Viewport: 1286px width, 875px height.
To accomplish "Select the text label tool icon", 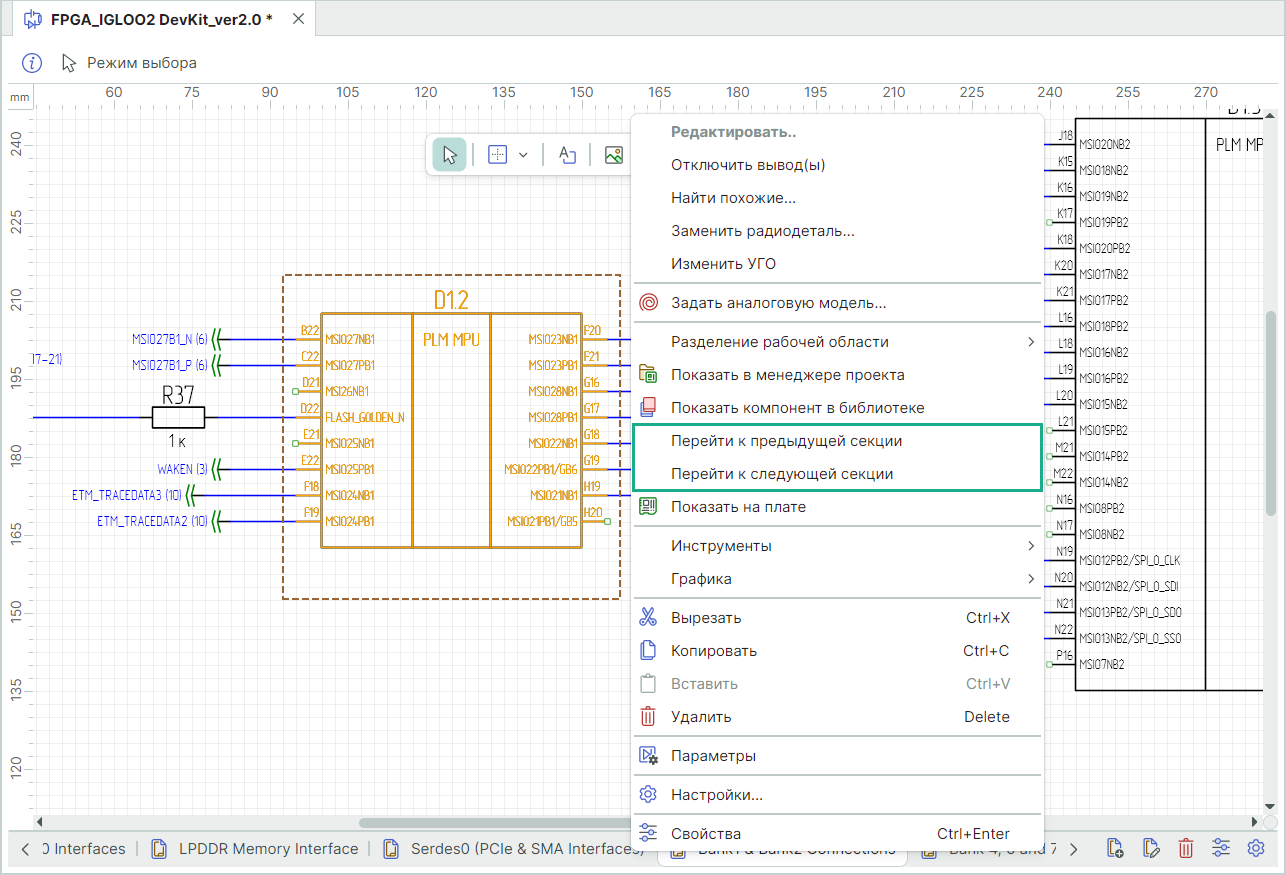I will click(x=567, y=155).
